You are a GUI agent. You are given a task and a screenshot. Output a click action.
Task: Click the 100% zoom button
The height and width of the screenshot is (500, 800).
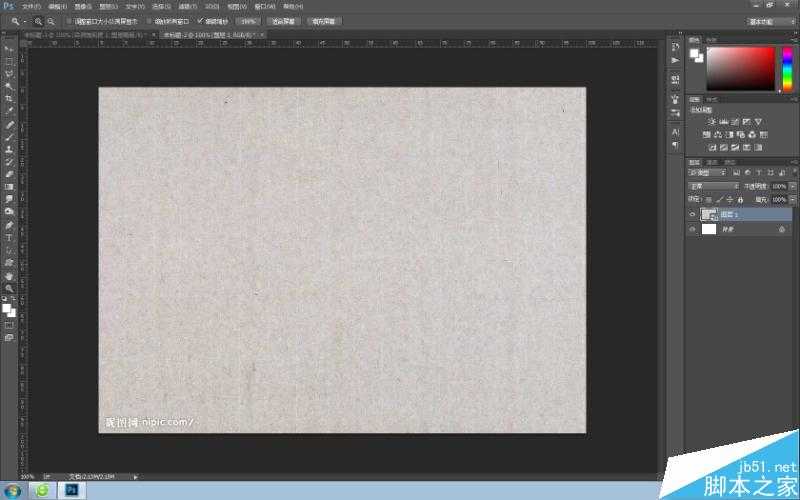tap(248, 20)
